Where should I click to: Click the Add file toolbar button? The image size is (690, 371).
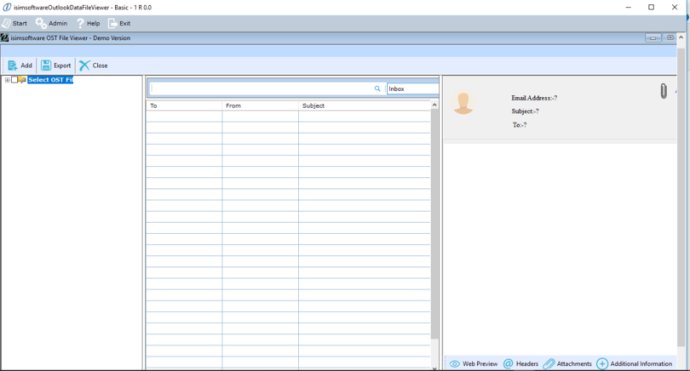[x=20, y=66]
